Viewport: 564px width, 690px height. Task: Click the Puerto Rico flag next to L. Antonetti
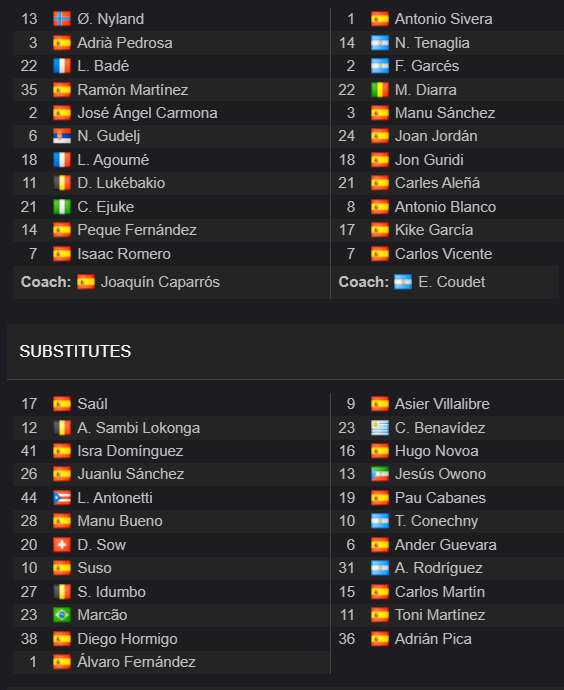[x=62, y=498]
